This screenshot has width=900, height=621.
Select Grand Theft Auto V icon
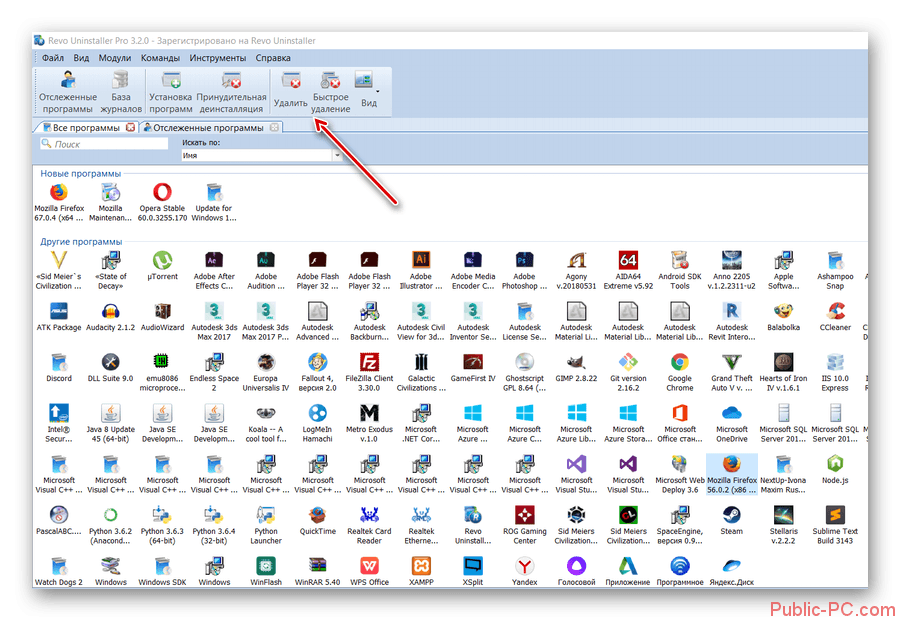(x=732, y=372)
